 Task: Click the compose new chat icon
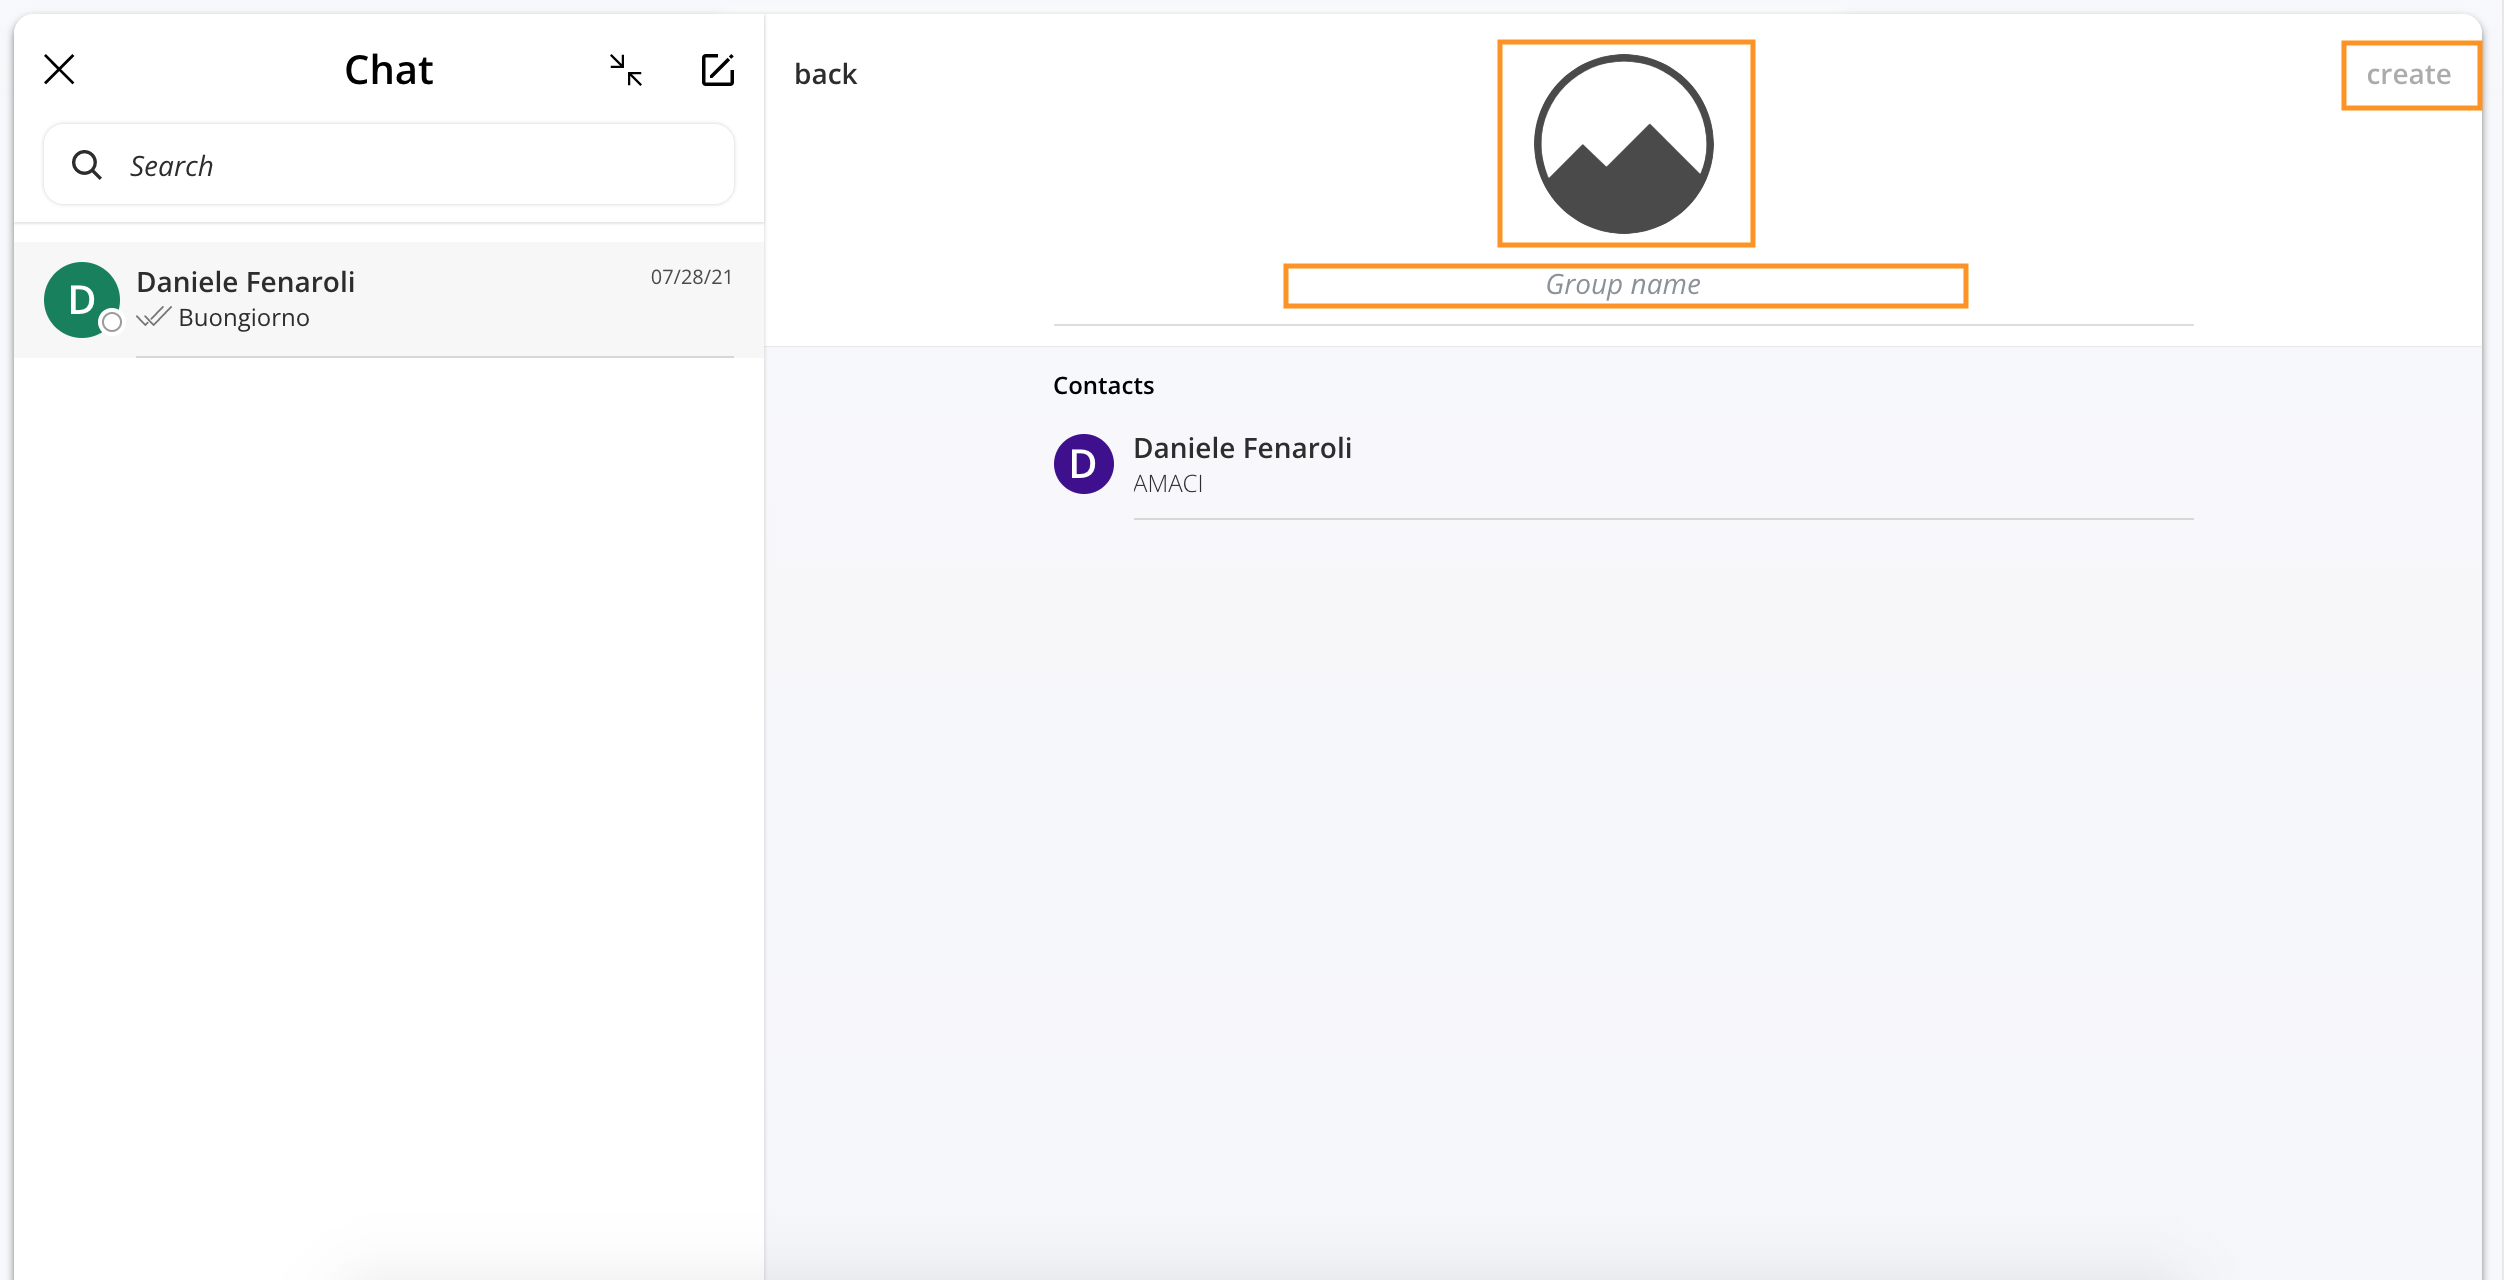[718, 70]
